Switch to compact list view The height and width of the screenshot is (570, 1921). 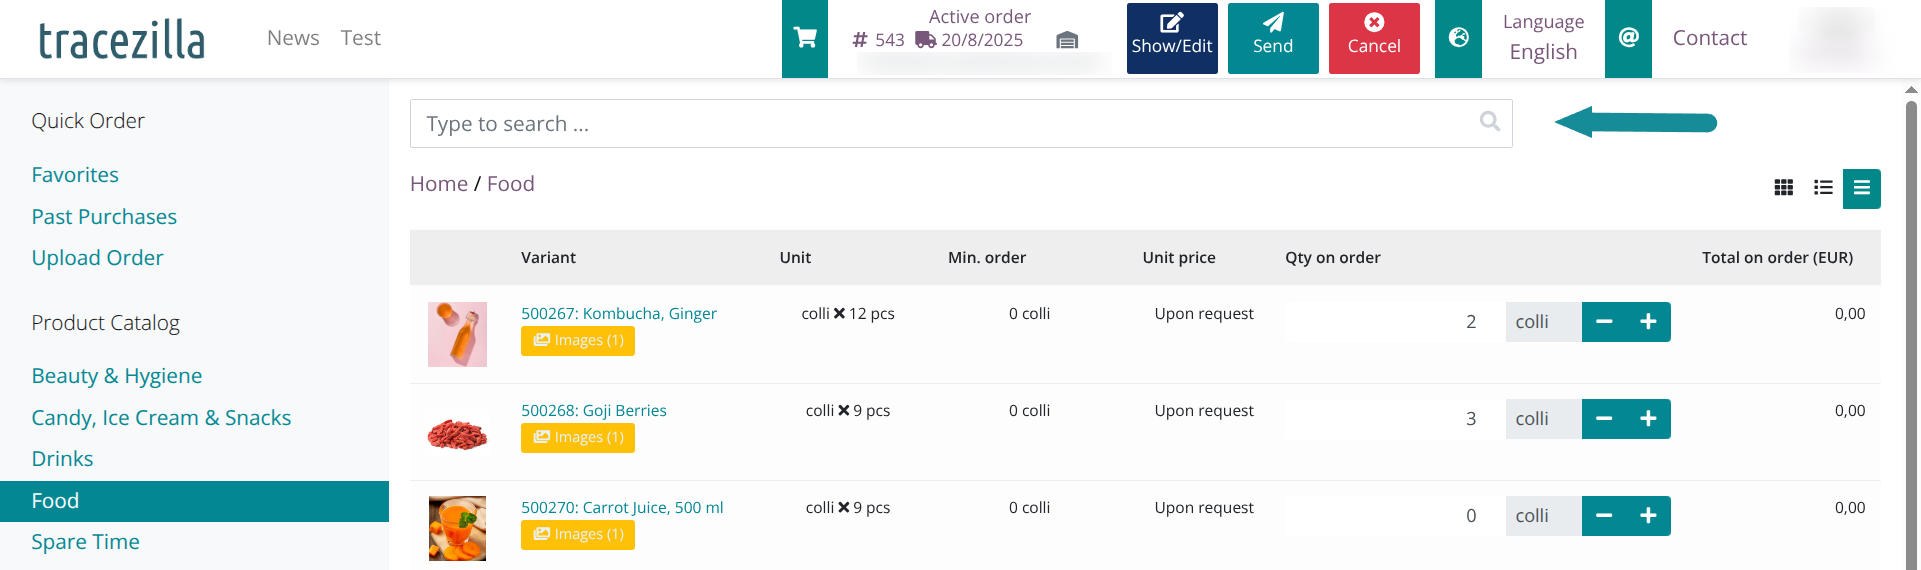click(x=1823, y=188)
